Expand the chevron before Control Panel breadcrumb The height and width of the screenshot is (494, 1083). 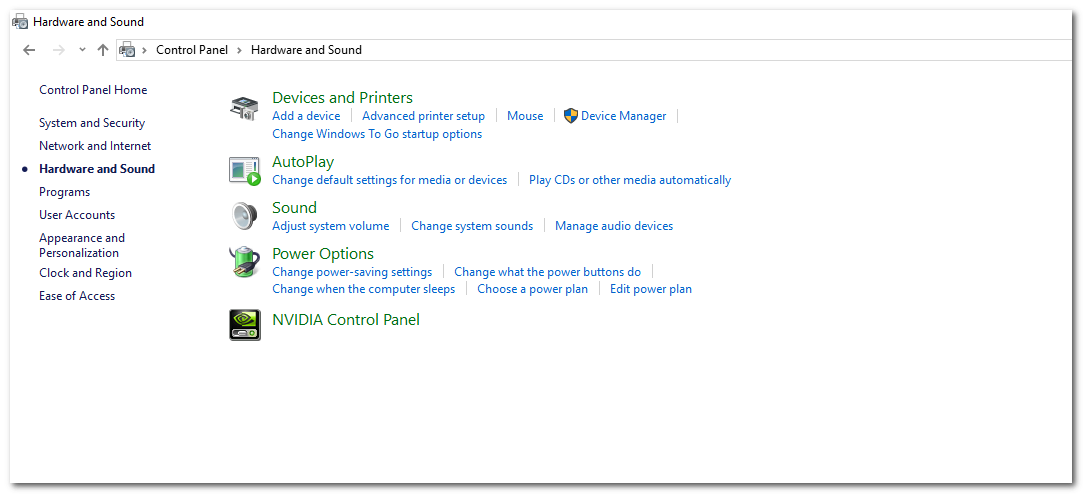tap(145, 50)
